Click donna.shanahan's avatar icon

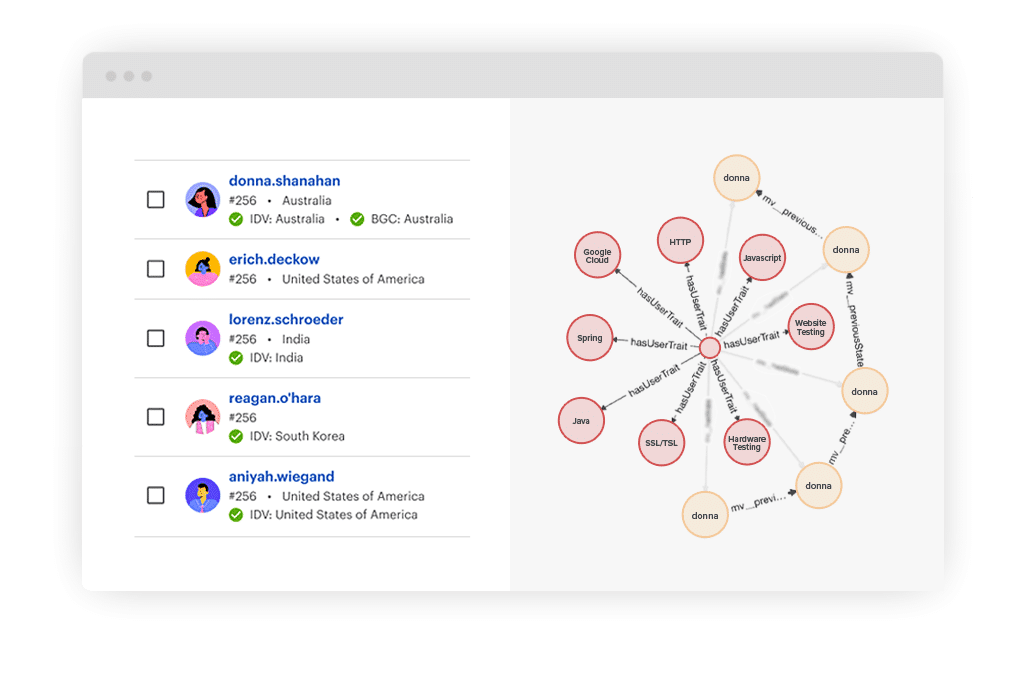pos(203,200)
